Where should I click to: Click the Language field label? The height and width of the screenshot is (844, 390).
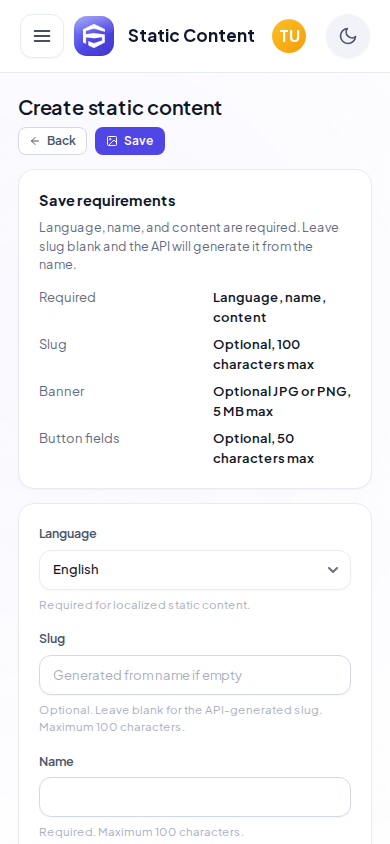point(68,534)
